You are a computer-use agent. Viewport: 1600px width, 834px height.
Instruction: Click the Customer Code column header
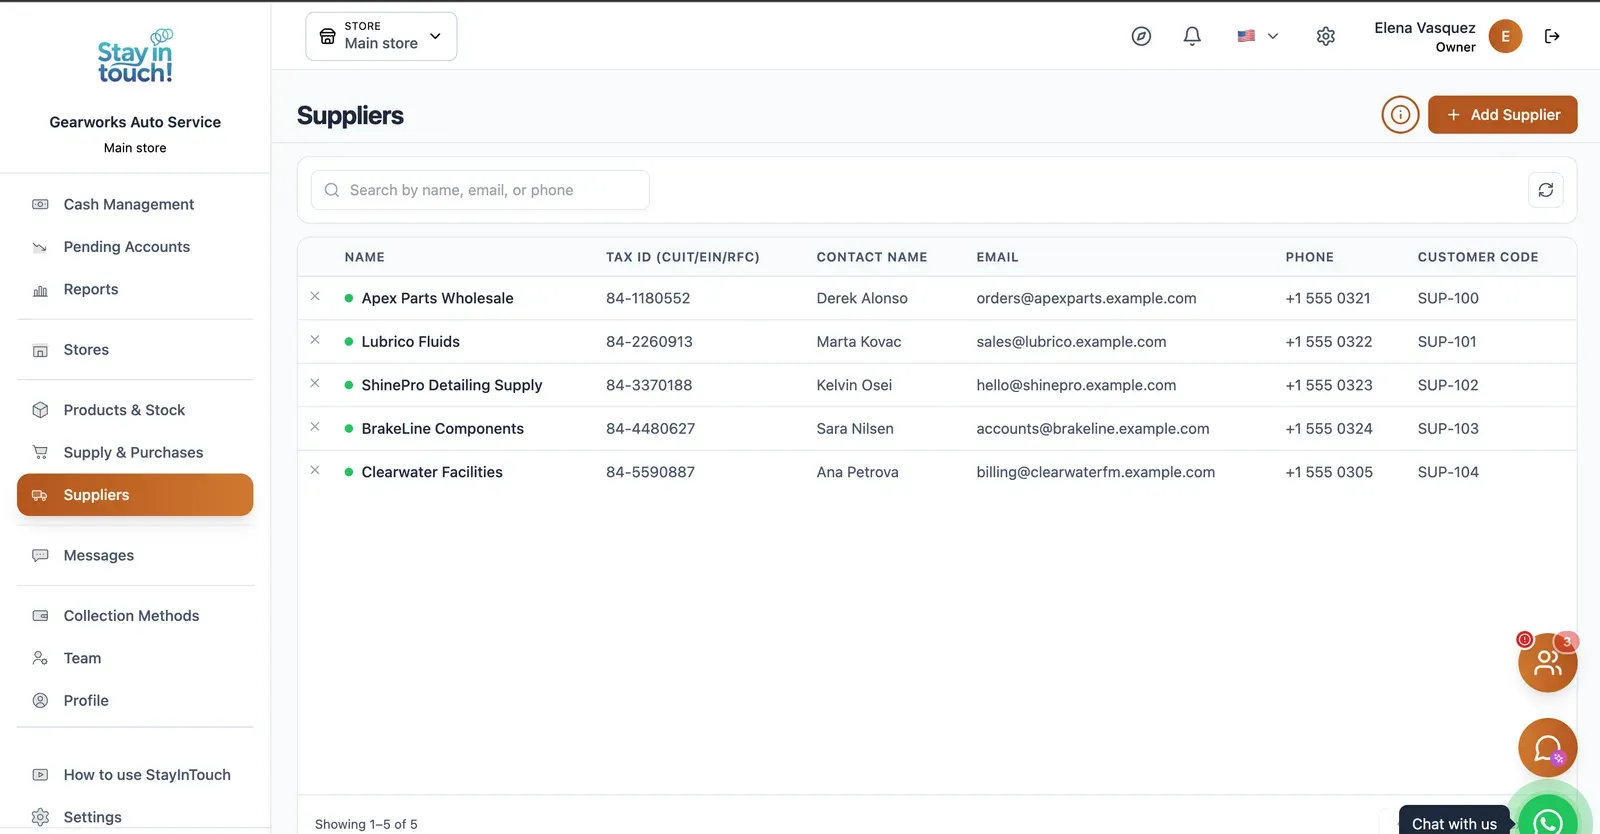[x=1478, y=257]
